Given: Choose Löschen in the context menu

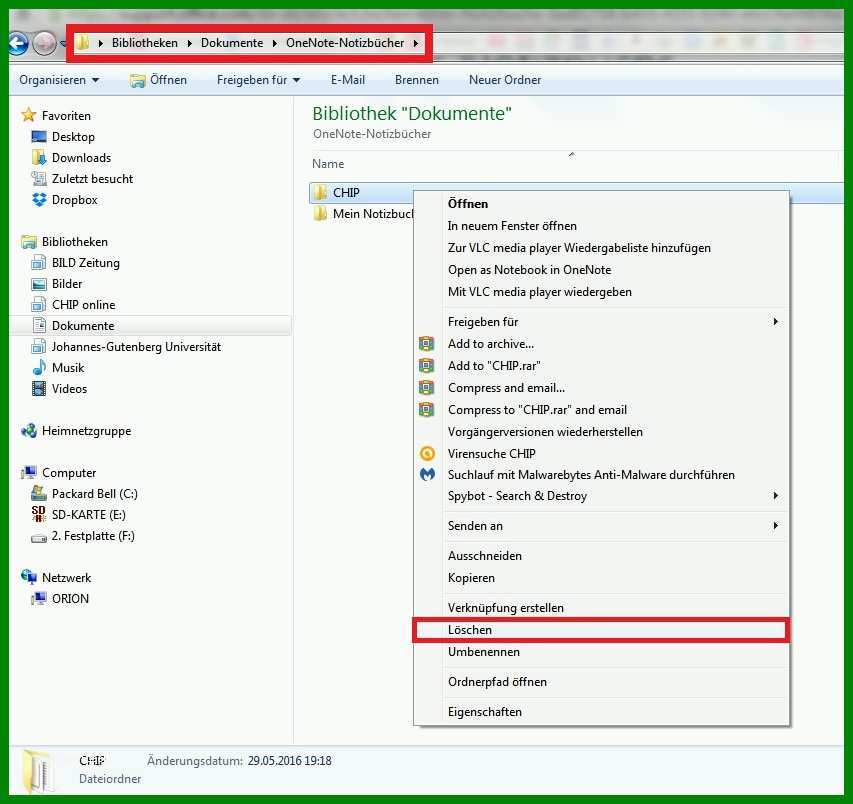Looking at the screenshot, I should (x=601, y=630).
